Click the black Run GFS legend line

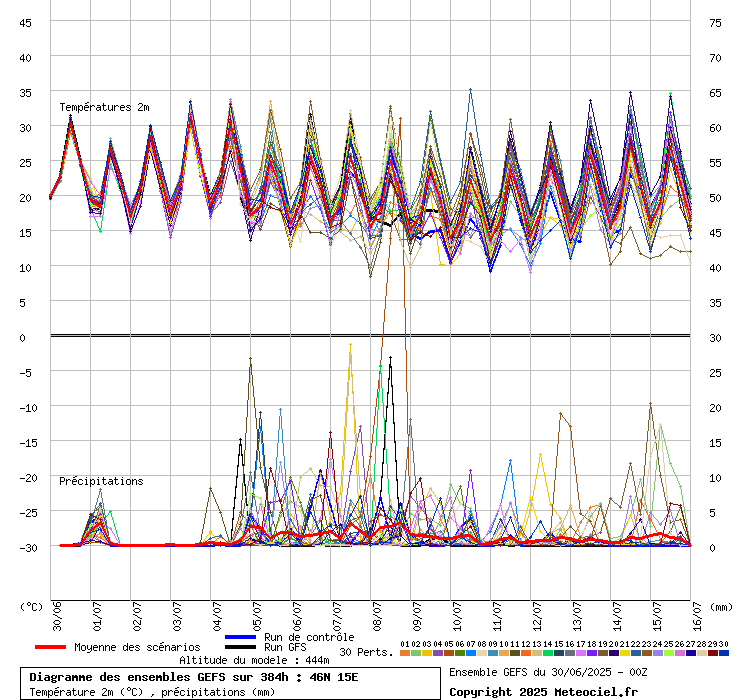241,647
